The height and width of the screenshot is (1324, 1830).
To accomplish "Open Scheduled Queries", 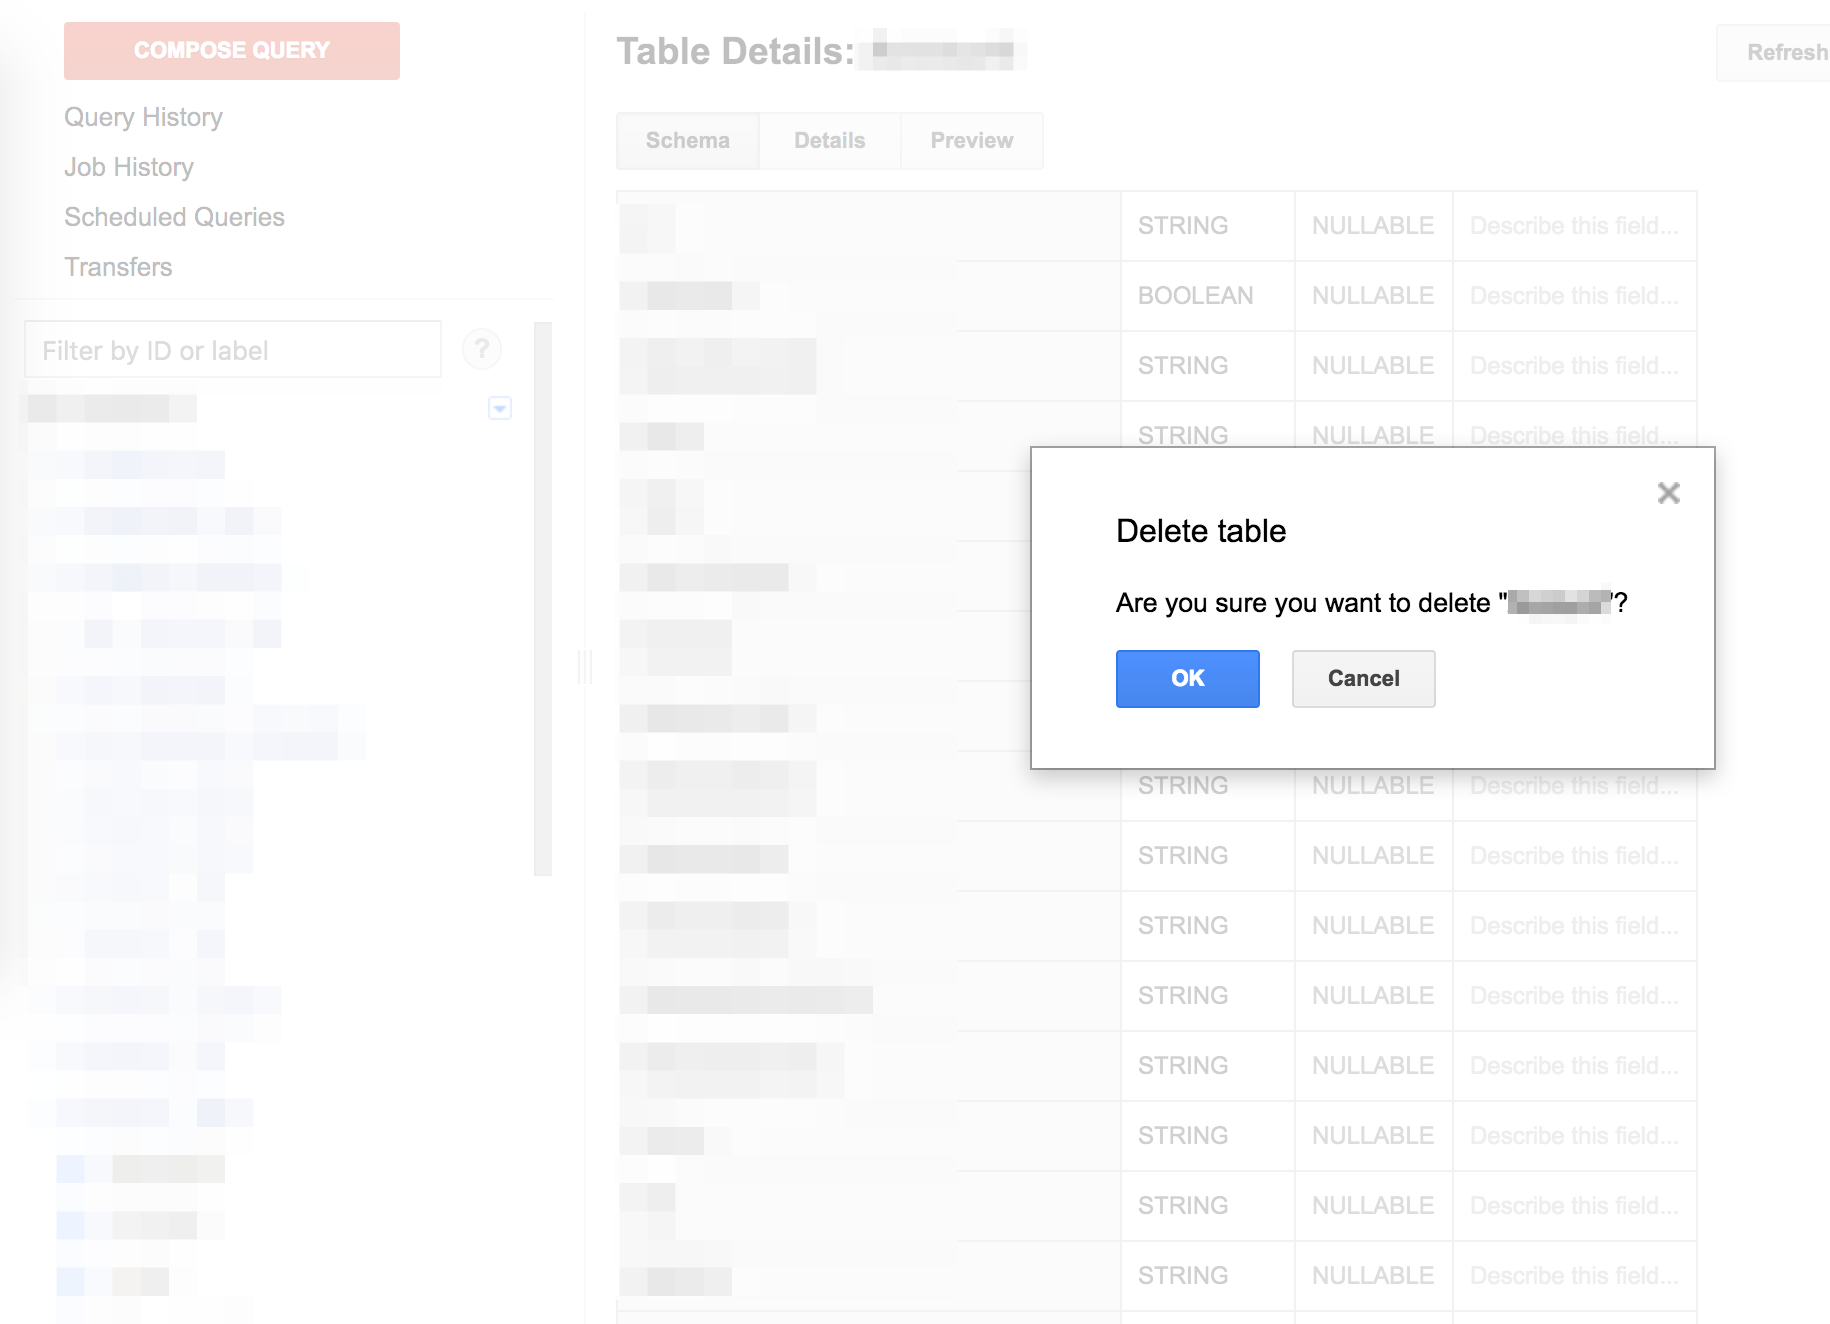I will coord(174,217).
